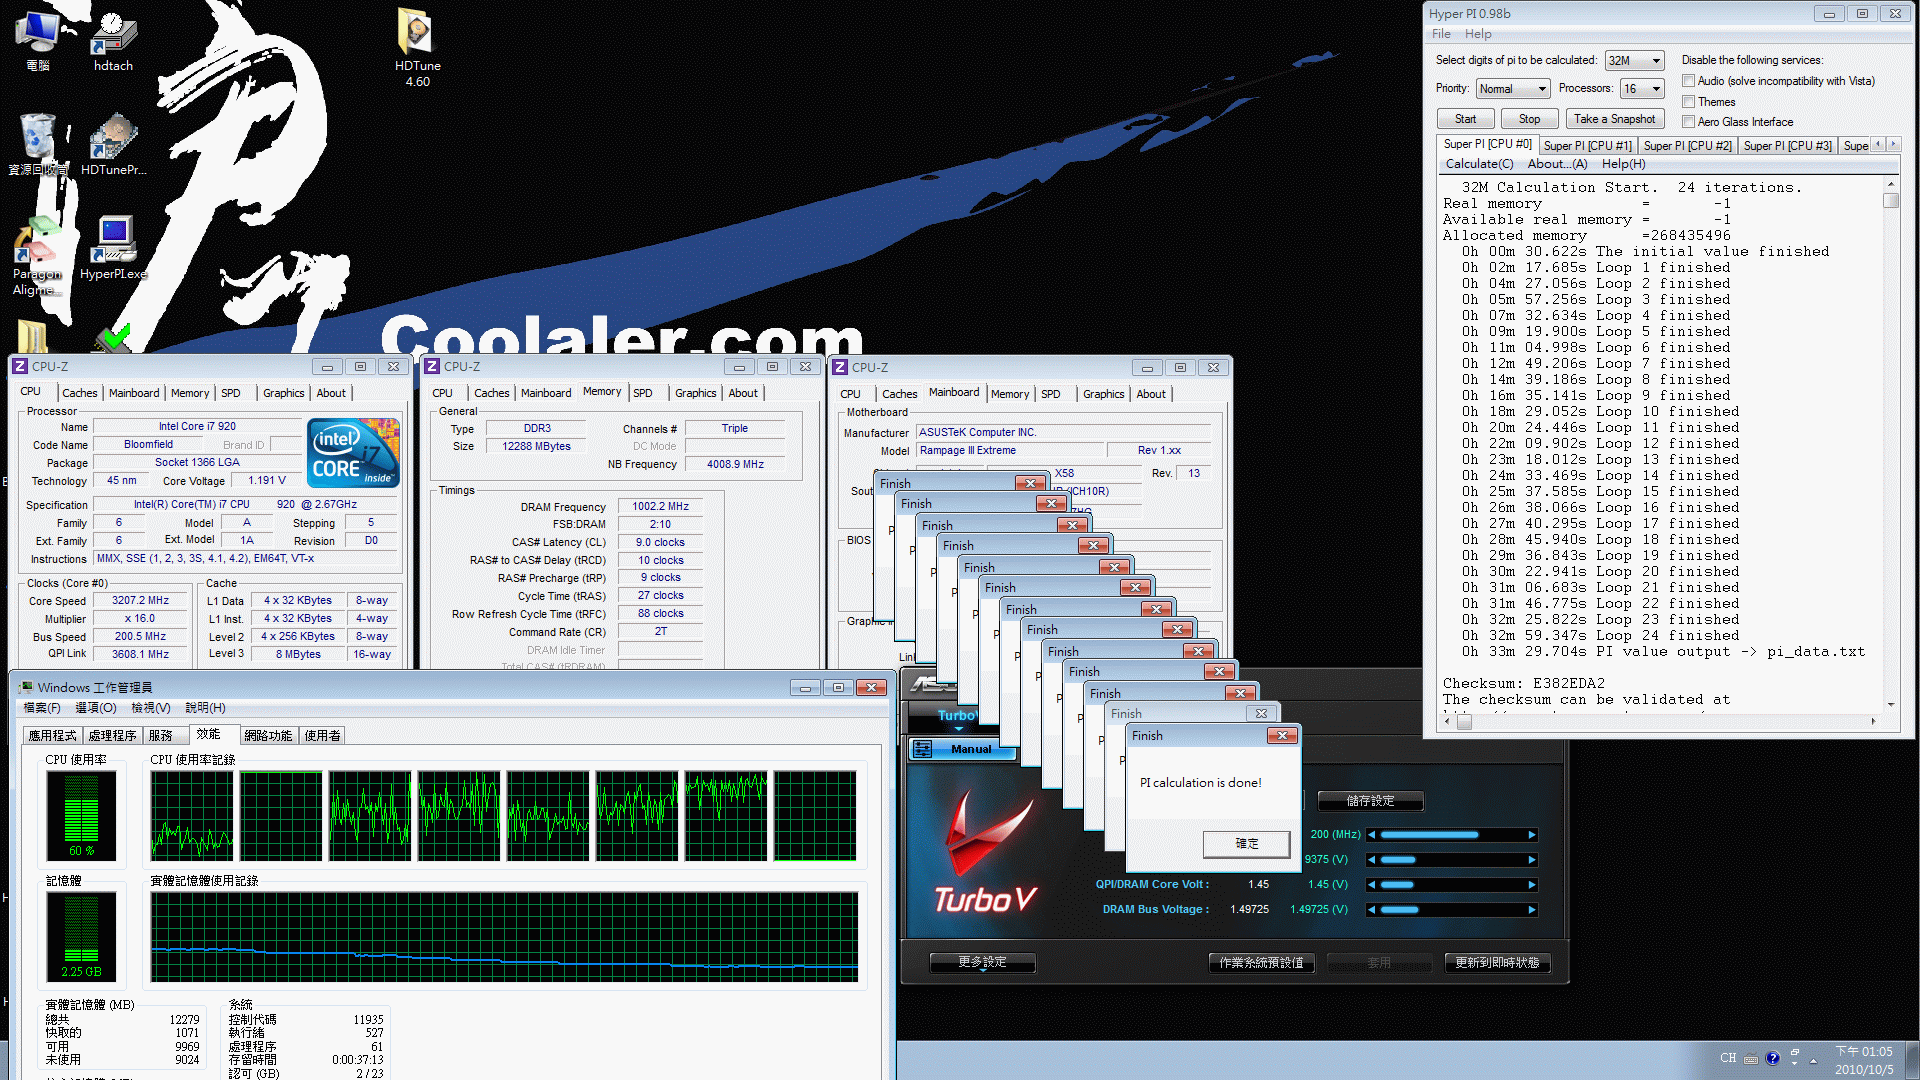The height and width of the screenshot is (1080, 1920).
Task: Click the Stop button in Hyper PI
Action: pyautogui.click(x=1529, y=119)
